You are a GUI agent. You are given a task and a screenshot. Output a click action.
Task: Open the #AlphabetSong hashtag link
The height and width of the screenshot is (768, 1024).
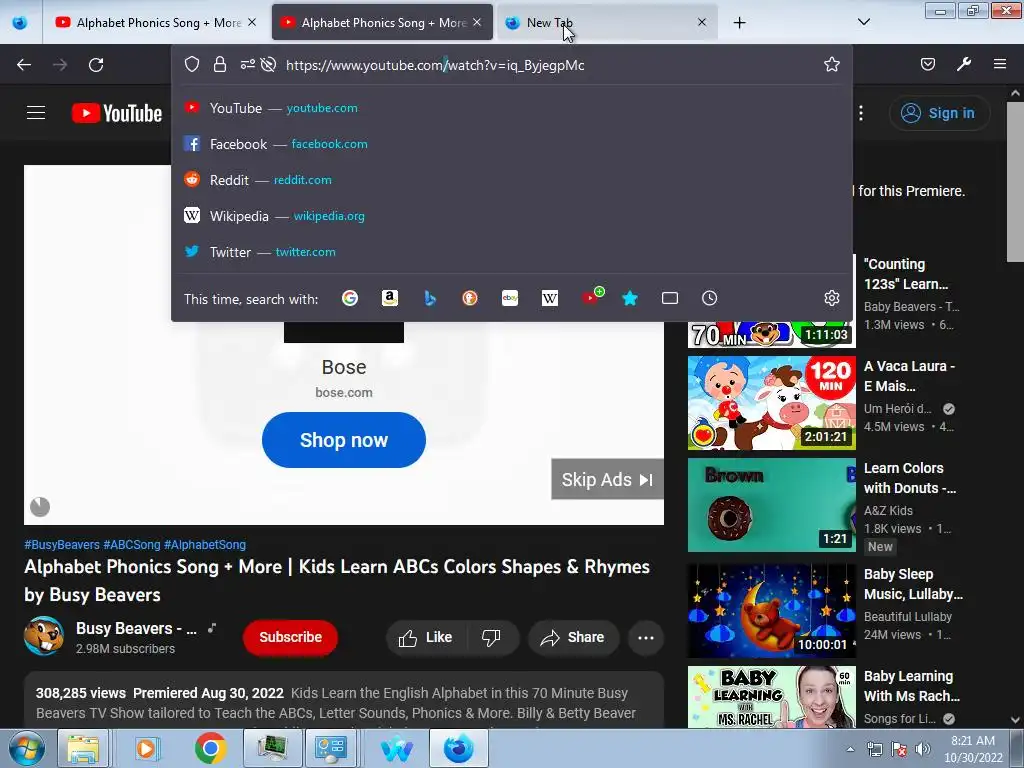point(205,545)
